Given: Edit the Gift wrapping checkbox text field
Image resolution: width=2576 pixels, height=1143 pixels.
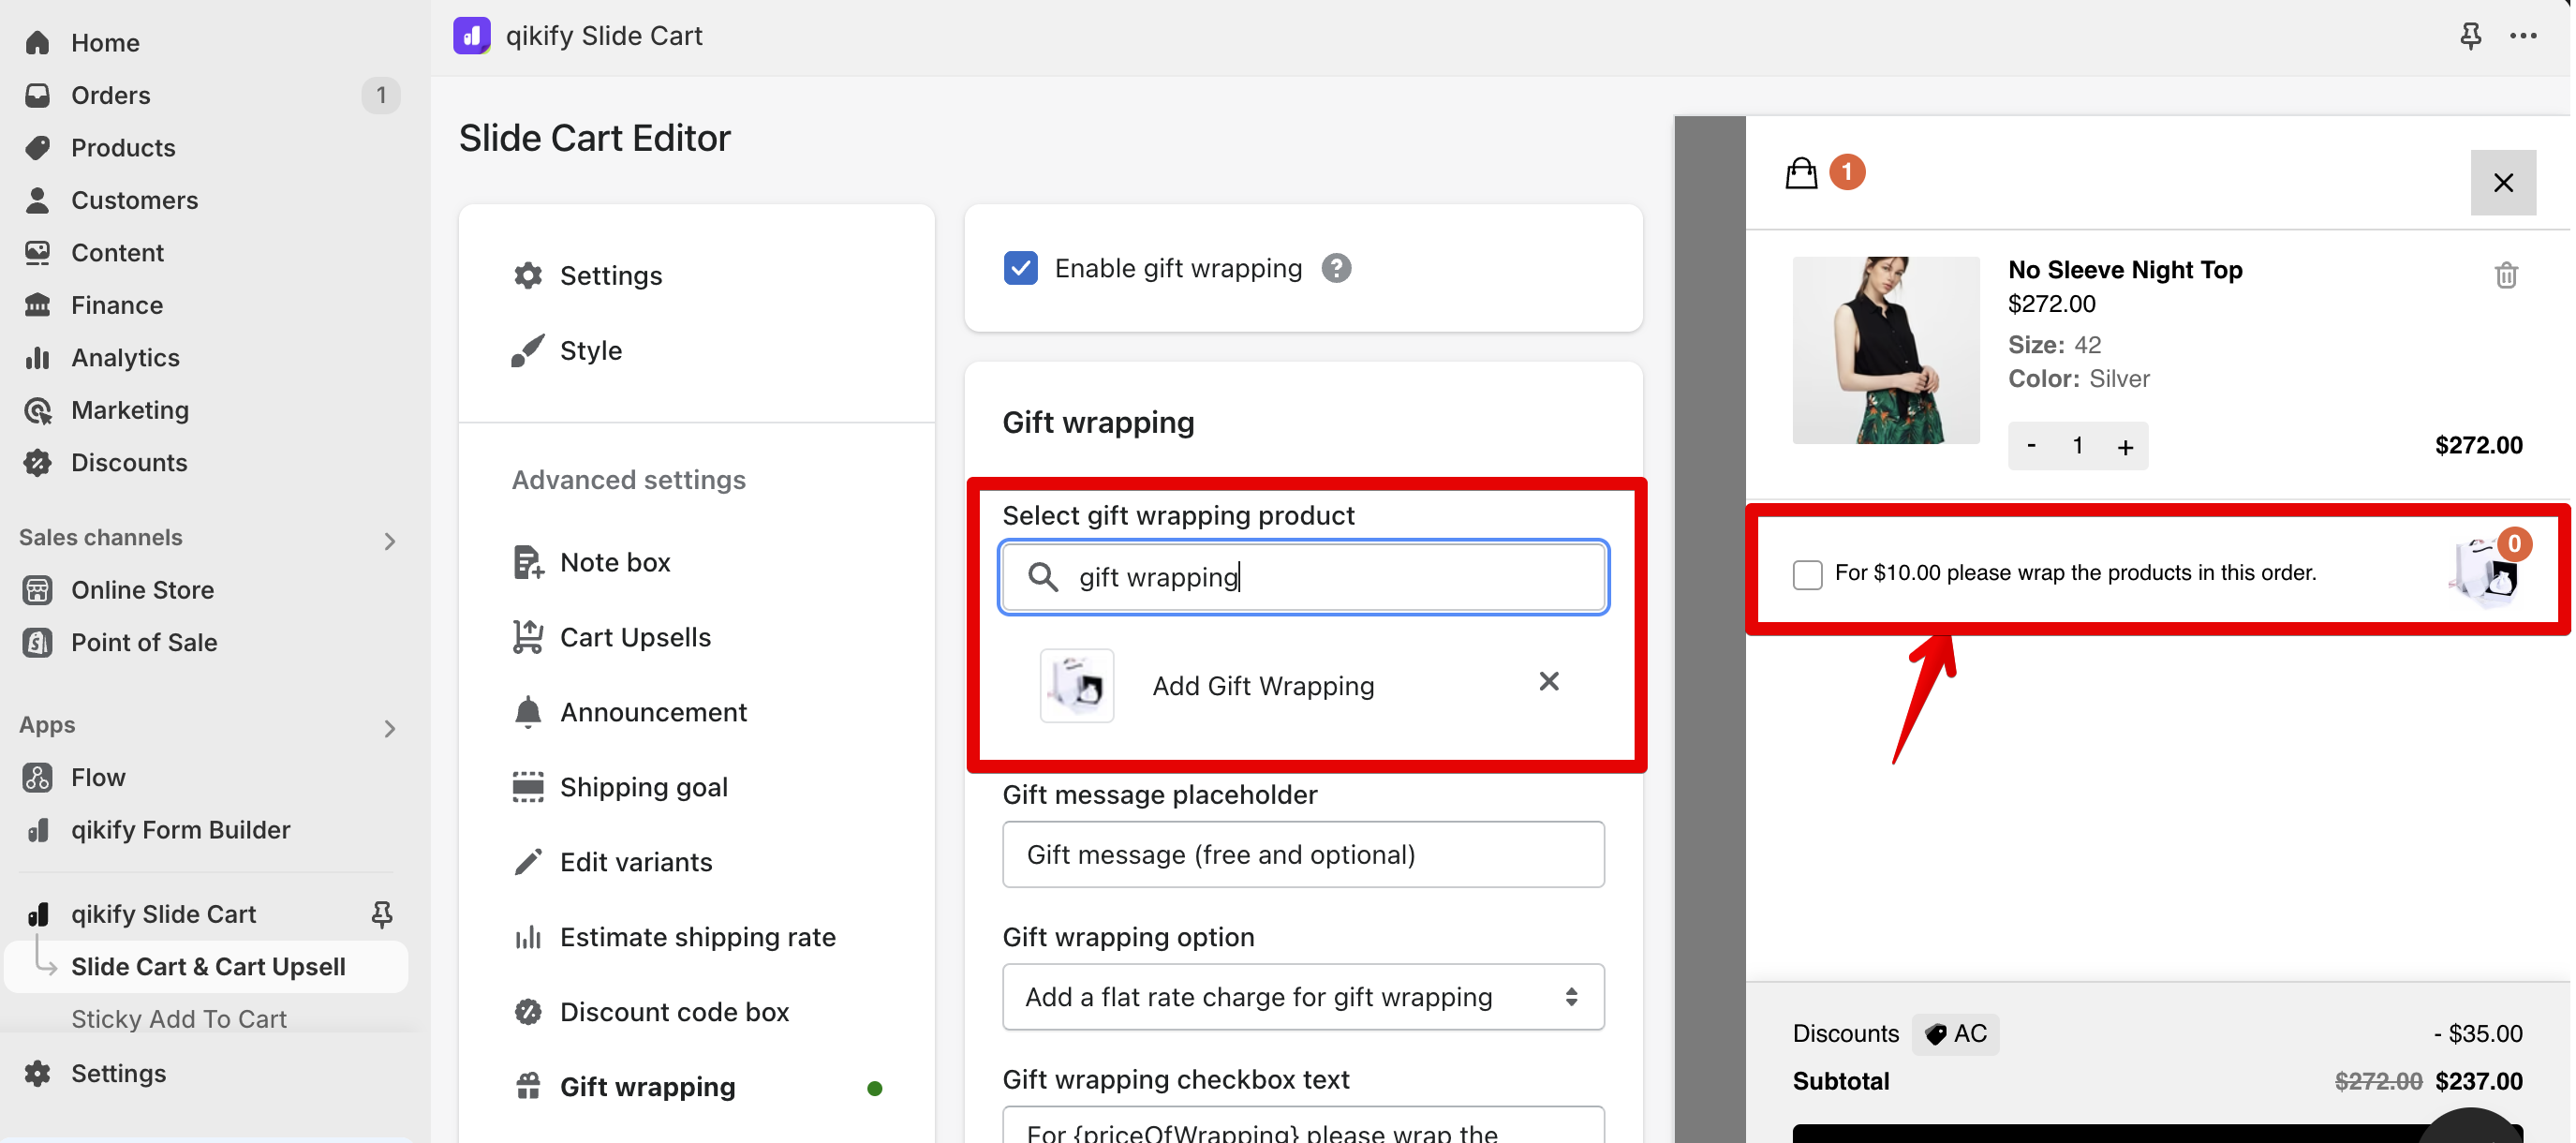Looking at the screenshot, I should pos(1303,1125).
